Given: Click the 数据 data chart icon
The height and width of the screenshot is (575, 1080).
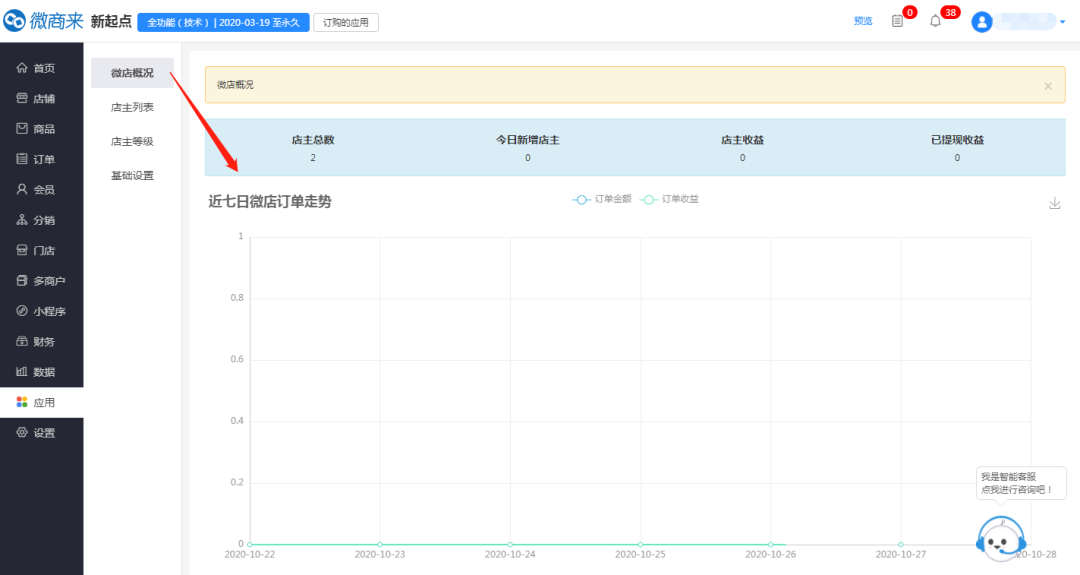Looking at the screenshot, I should pyautogui.click(x=22, y=371).
